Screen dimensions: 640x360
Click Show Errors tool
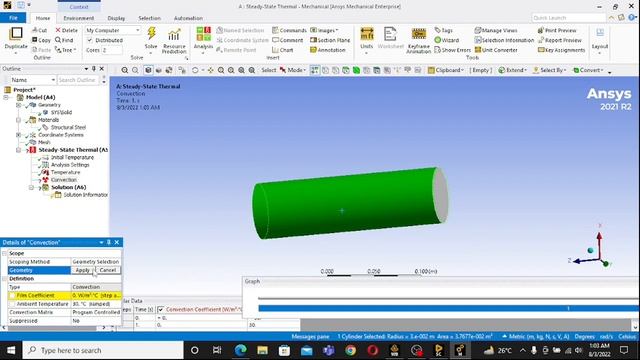452,50
